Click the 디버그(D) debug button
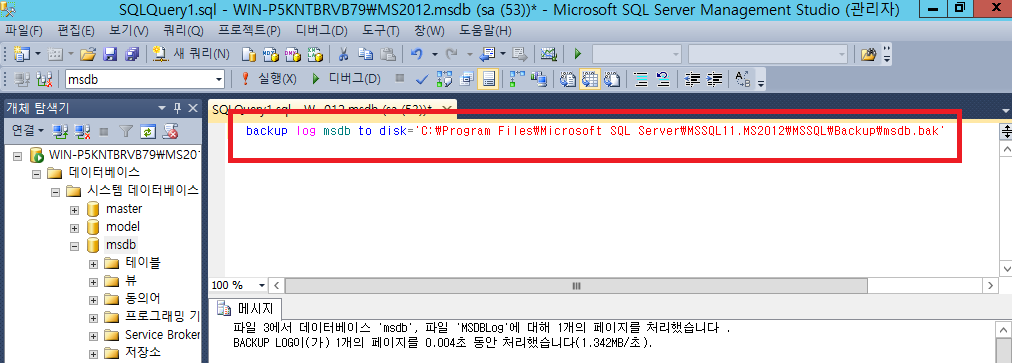1012x363 pixels. tap(347, 79)
